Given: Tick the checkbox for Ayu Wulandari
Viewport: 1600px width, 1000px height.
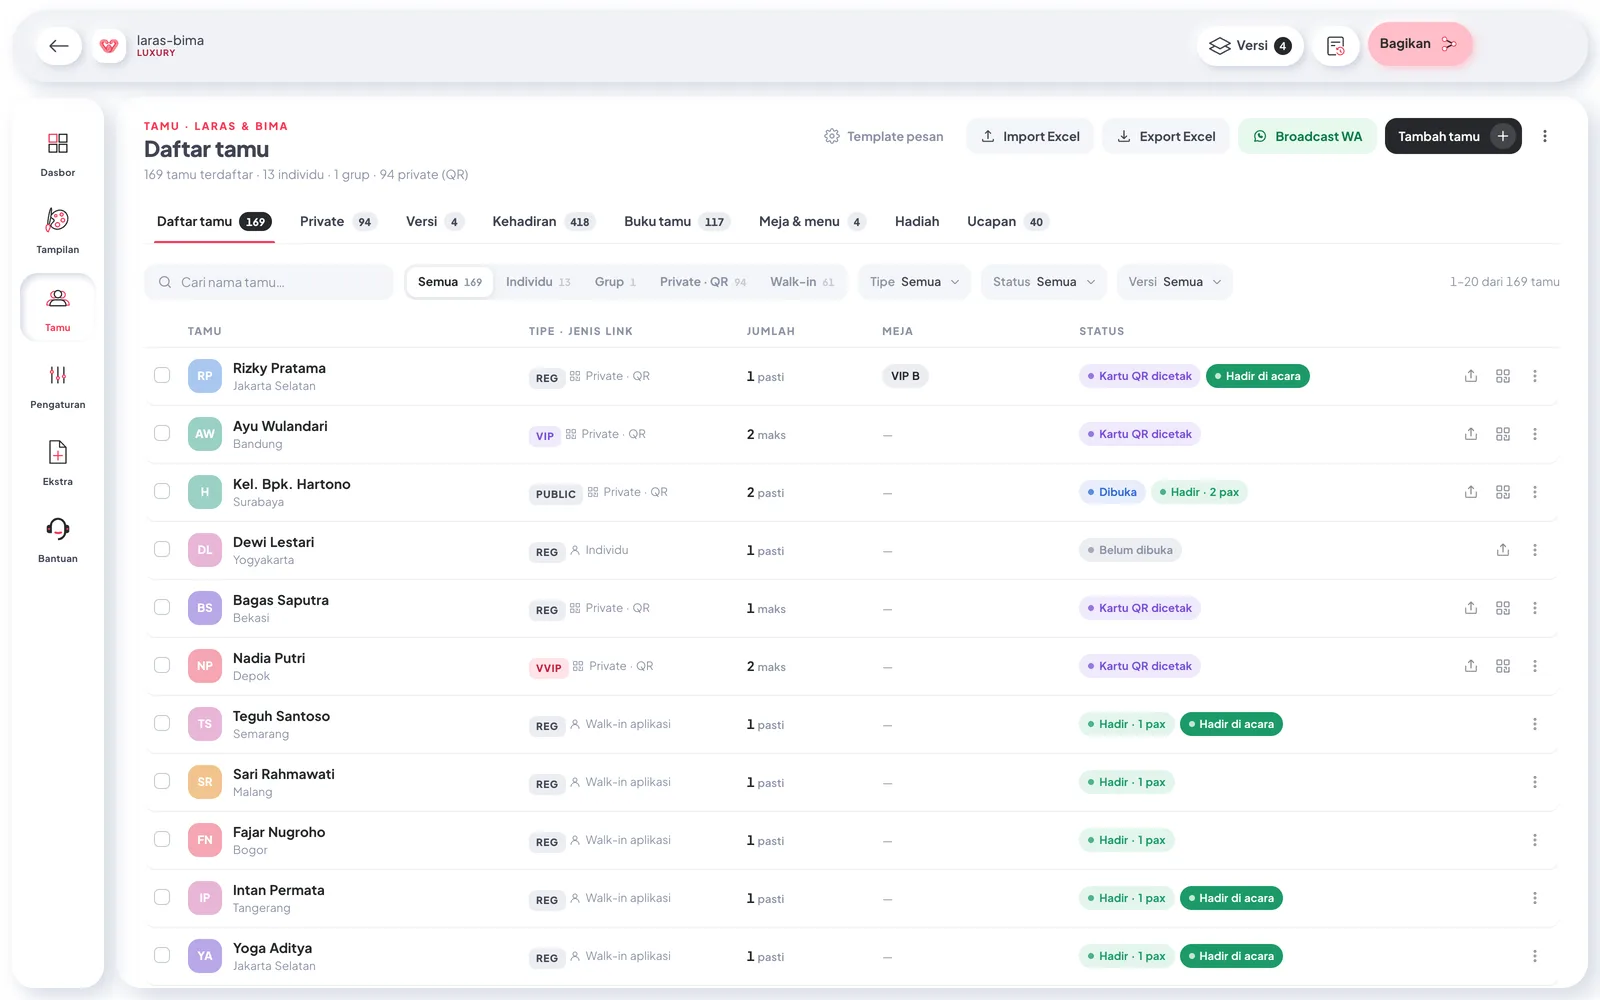Looking at the screenshot, I should 162,433.
